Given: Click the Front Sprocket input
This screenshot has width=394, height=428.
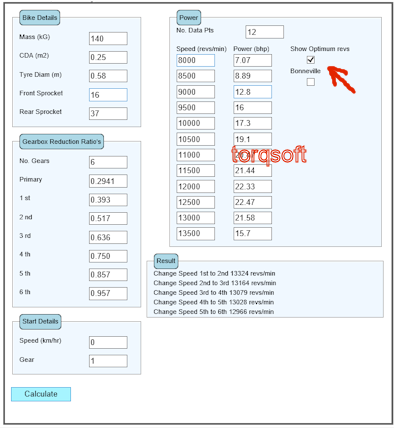Looking at the screenshot, I should 108,95.
